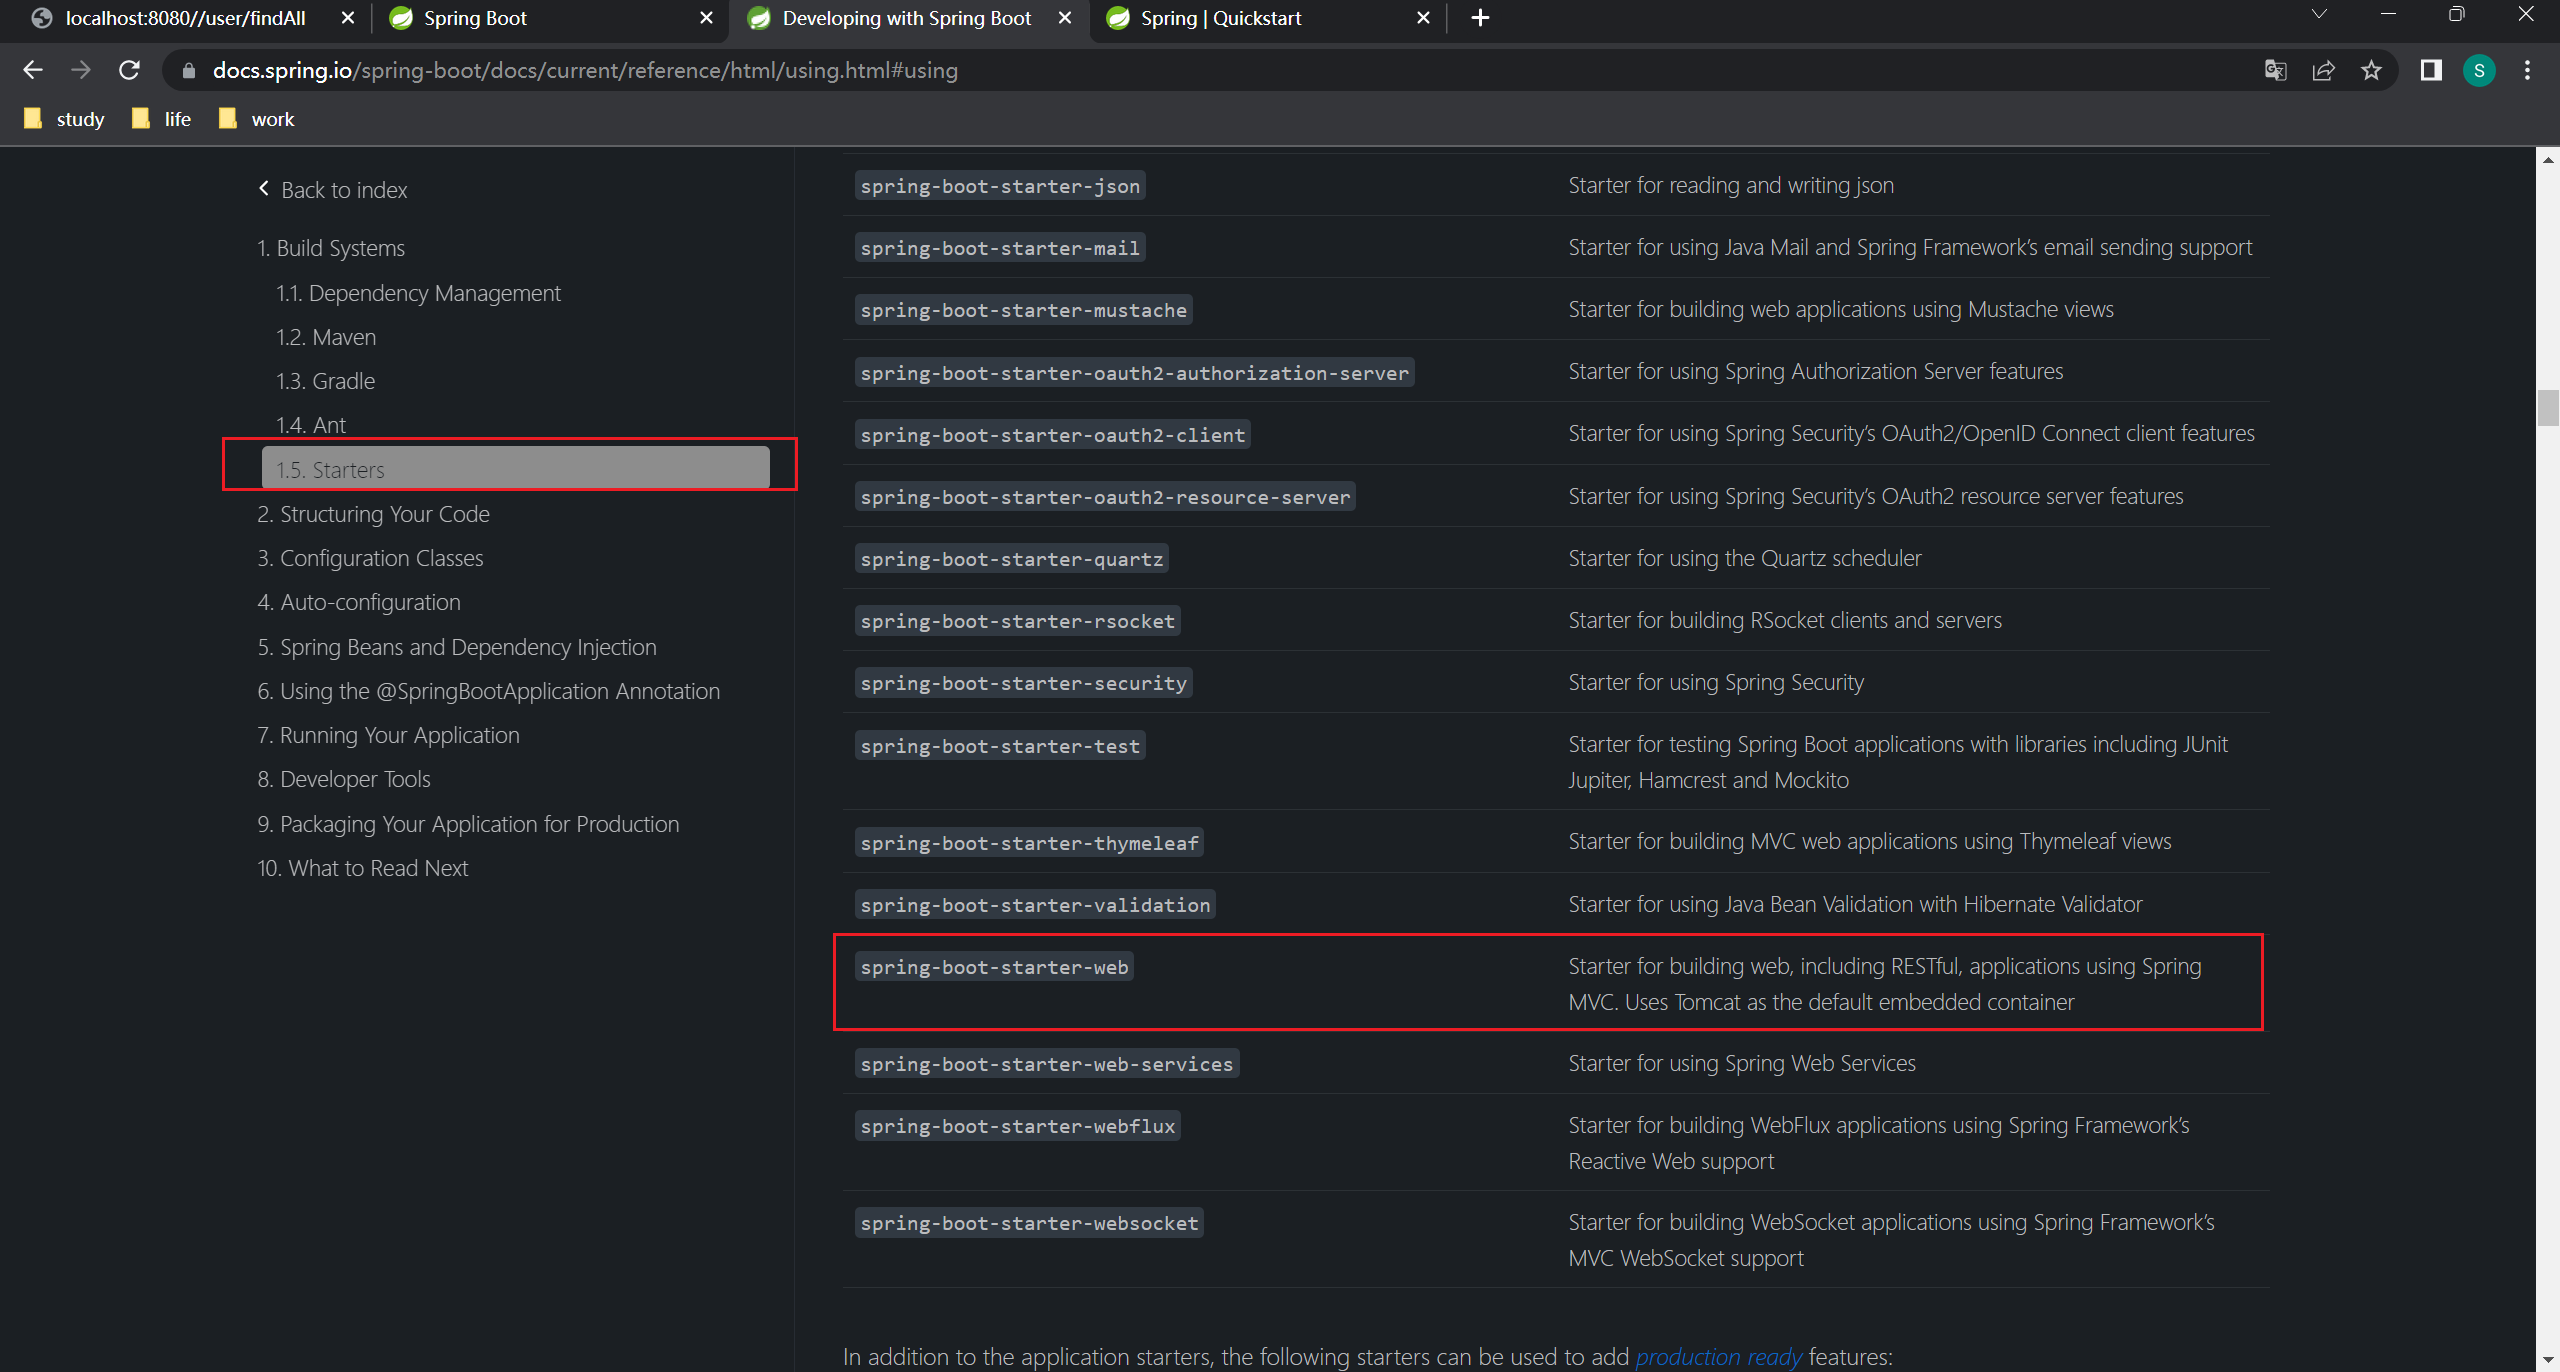Close the Spring Boot tab
2560x1372 pixels.
click(x=706, y=18)
